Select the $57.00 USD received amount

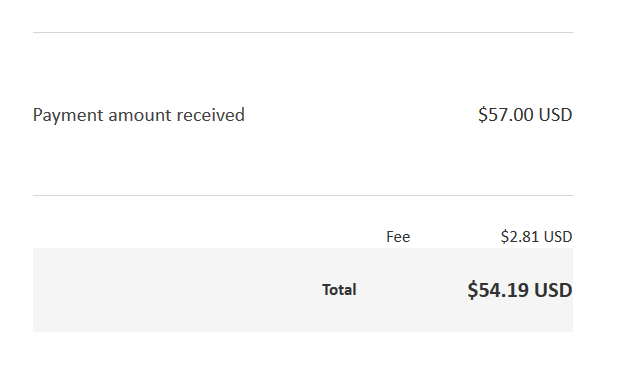tap(525, 114)
